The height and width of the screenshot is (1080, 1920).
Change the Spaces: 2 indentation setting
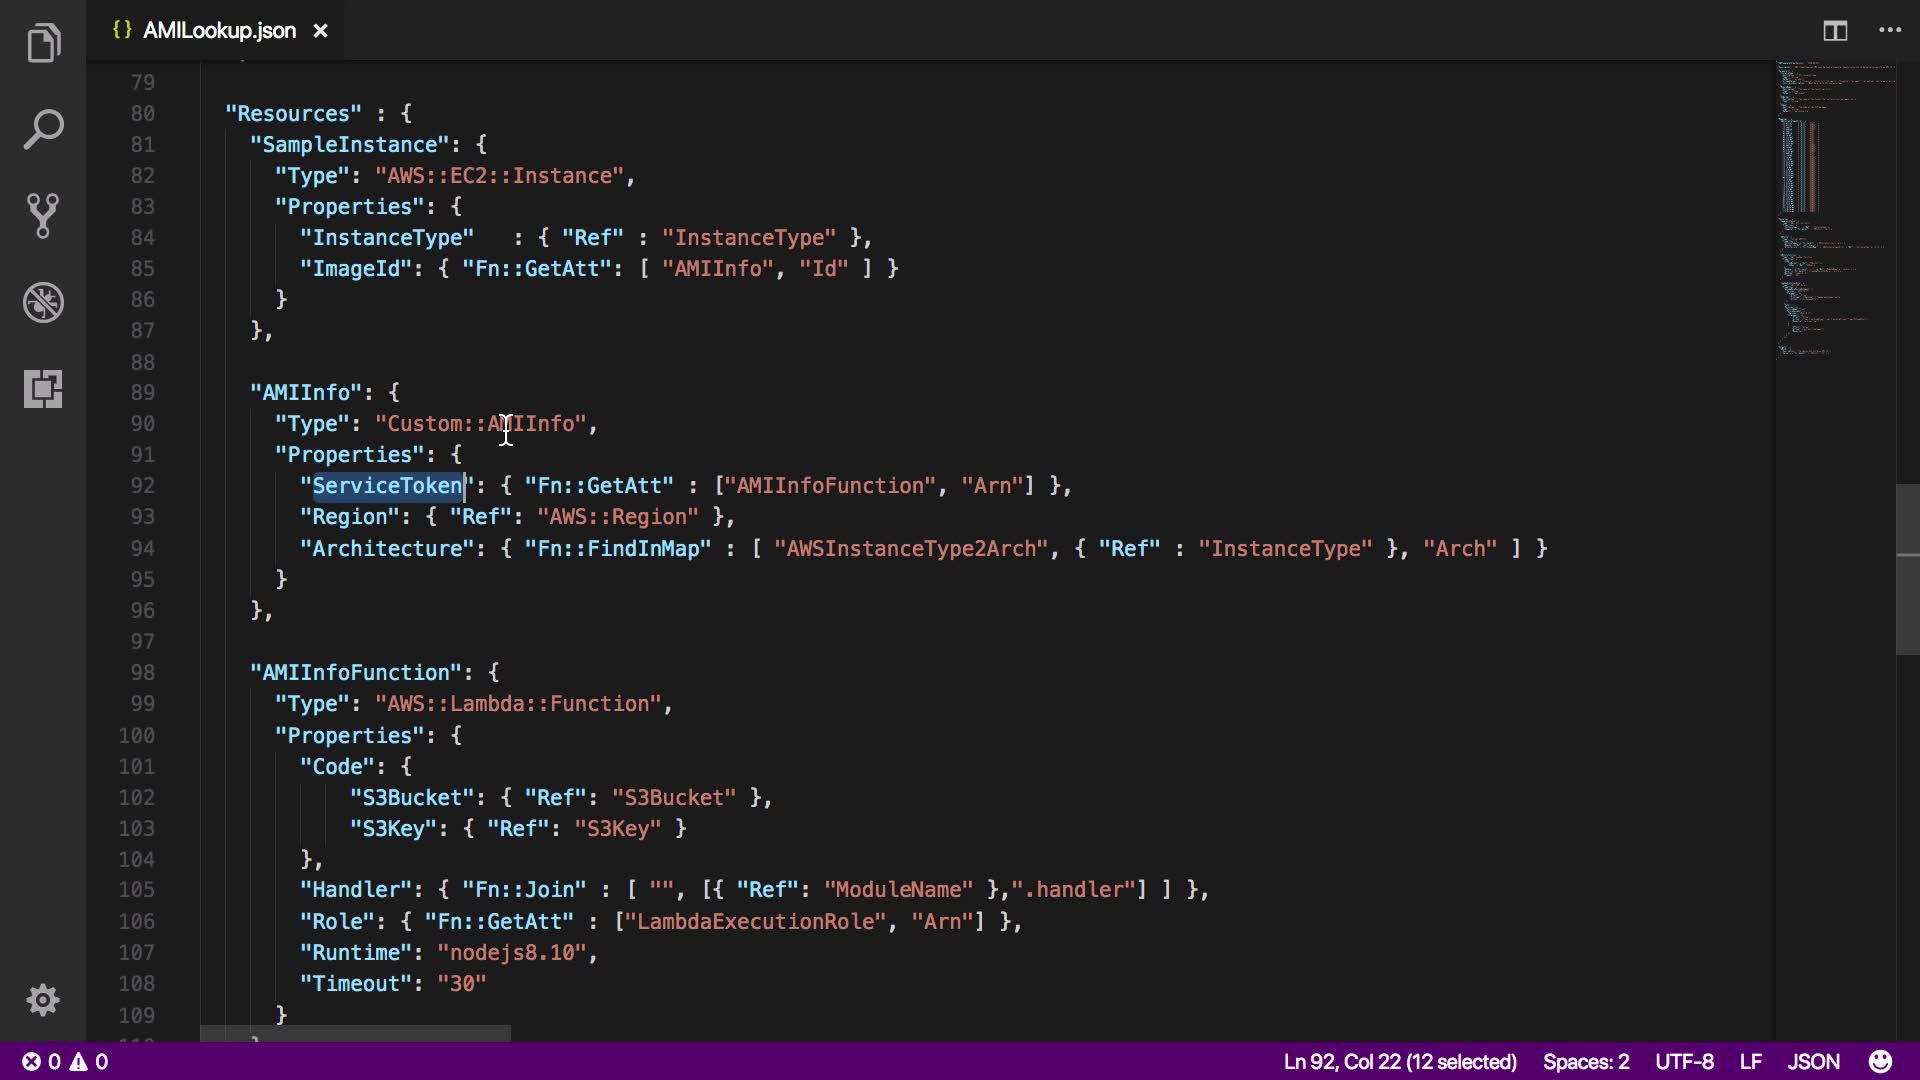pos(1585,1061)
